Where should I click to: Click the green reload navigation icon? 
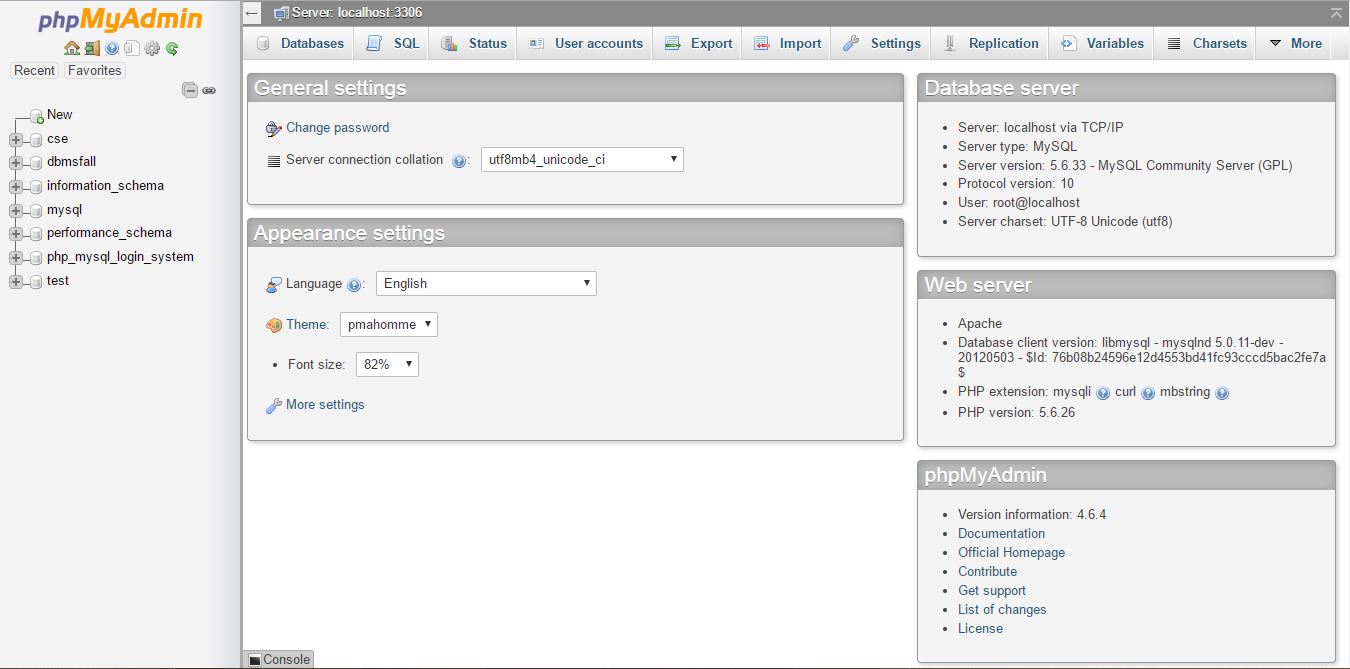[171, 47]
